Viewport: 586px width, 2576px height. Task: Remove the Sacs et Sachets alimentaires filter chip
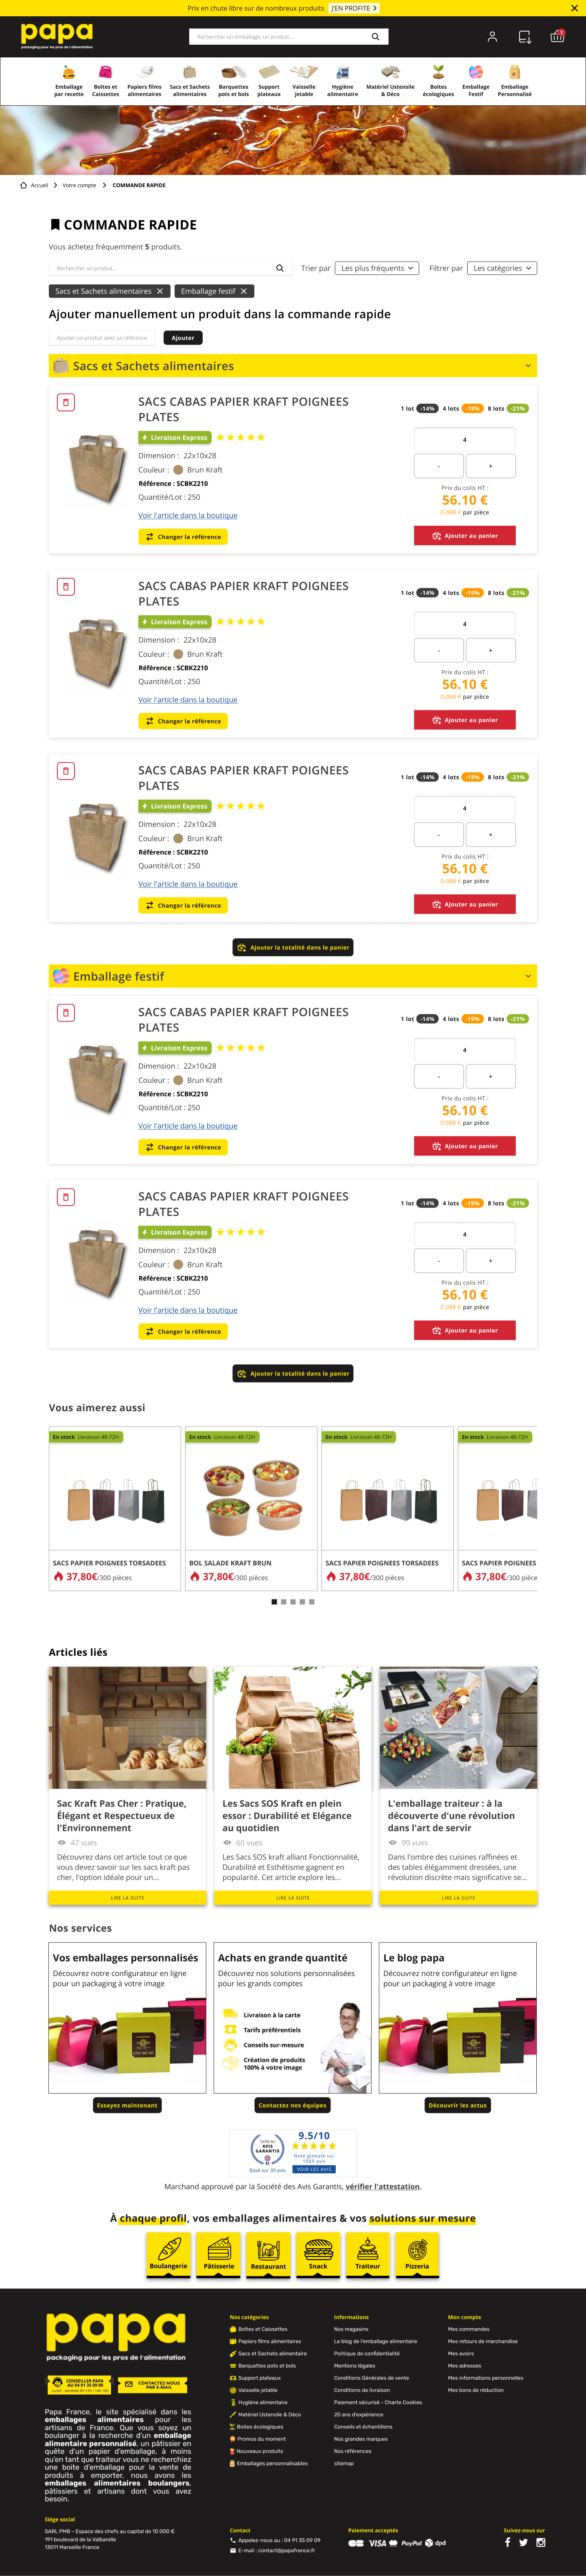pyautogui.click(x=160, y=291)
